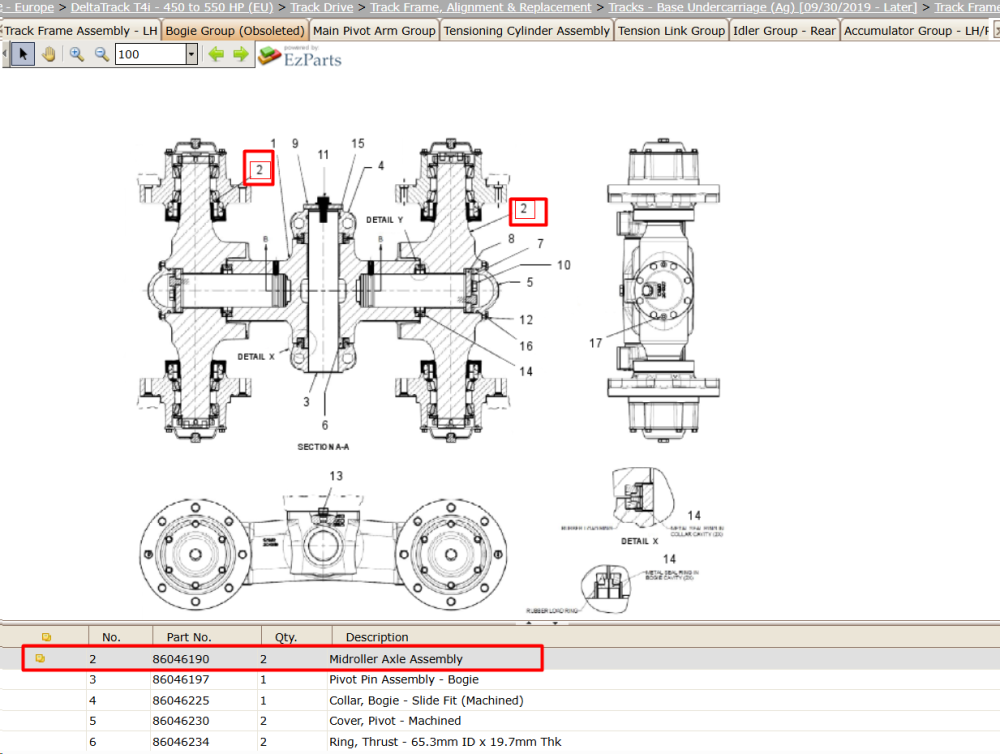
Task: Click callout number 16 on diagram
Action: (526, 346)
